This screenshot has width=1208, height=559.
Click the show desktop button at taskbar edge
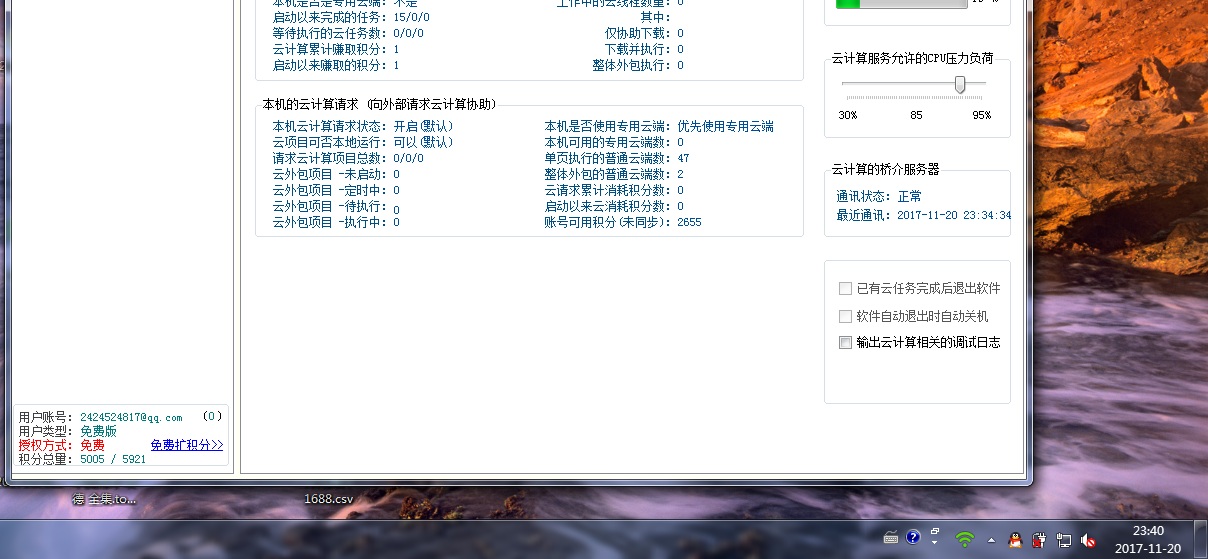[x=1201, y=539]
